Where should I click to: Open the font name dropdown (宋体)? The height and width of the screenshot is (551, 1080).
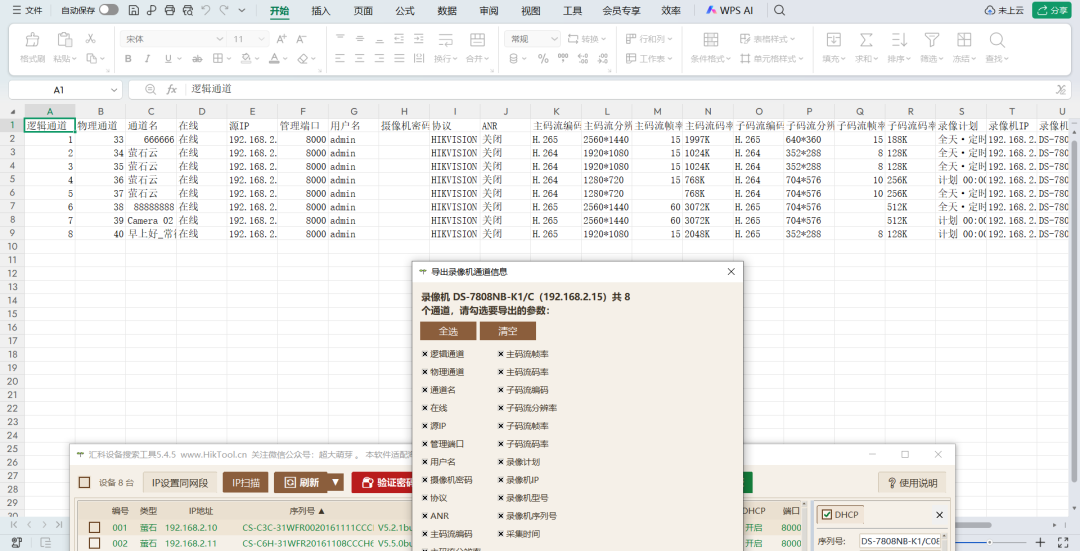220,39
